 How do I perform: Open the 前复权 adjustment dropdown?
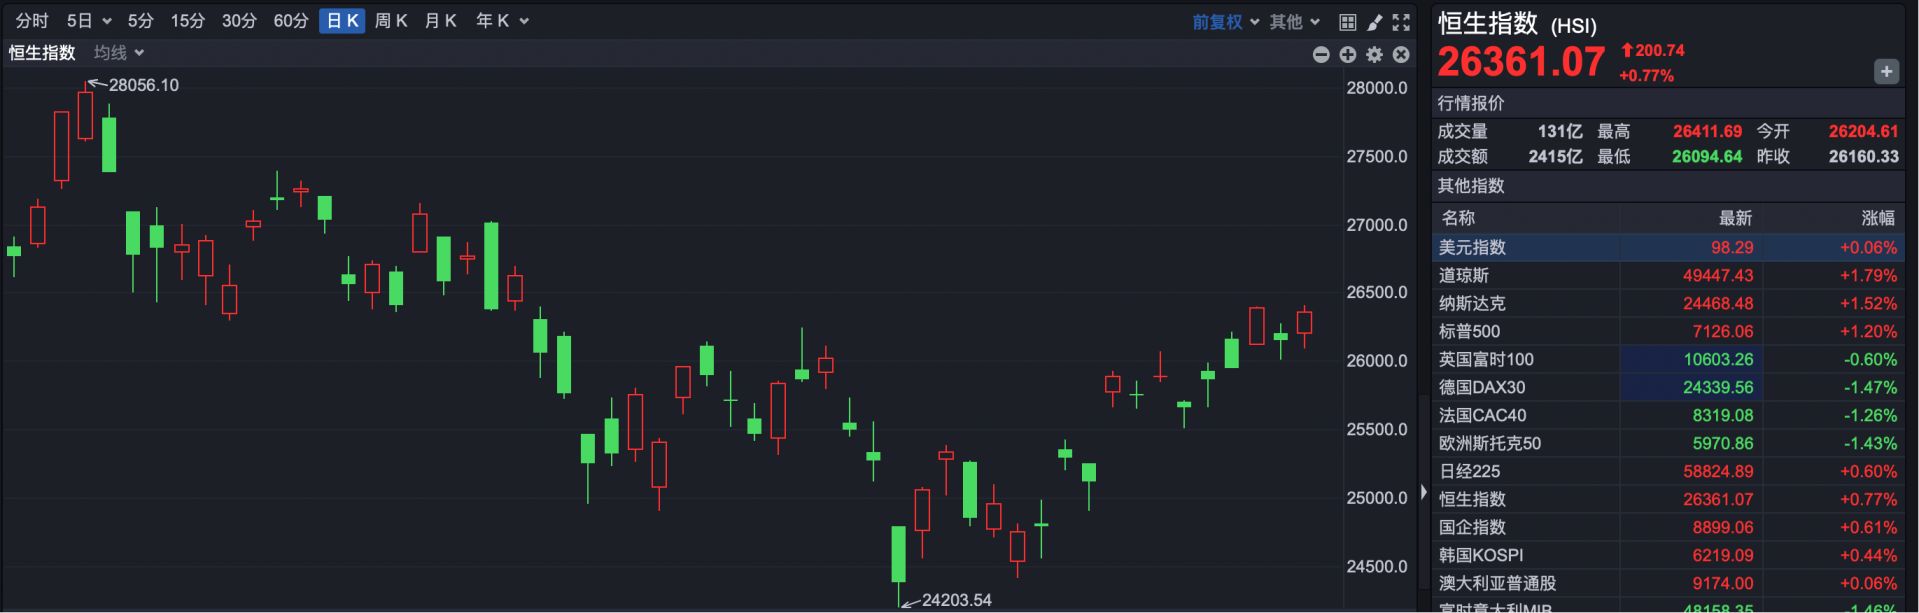pos(1225,22)
